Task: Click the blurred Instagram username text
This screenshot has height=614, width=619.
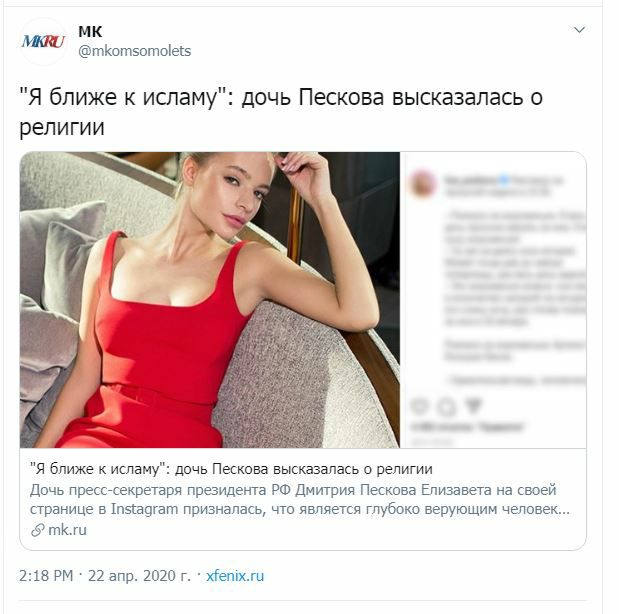Action: point(471,180)
